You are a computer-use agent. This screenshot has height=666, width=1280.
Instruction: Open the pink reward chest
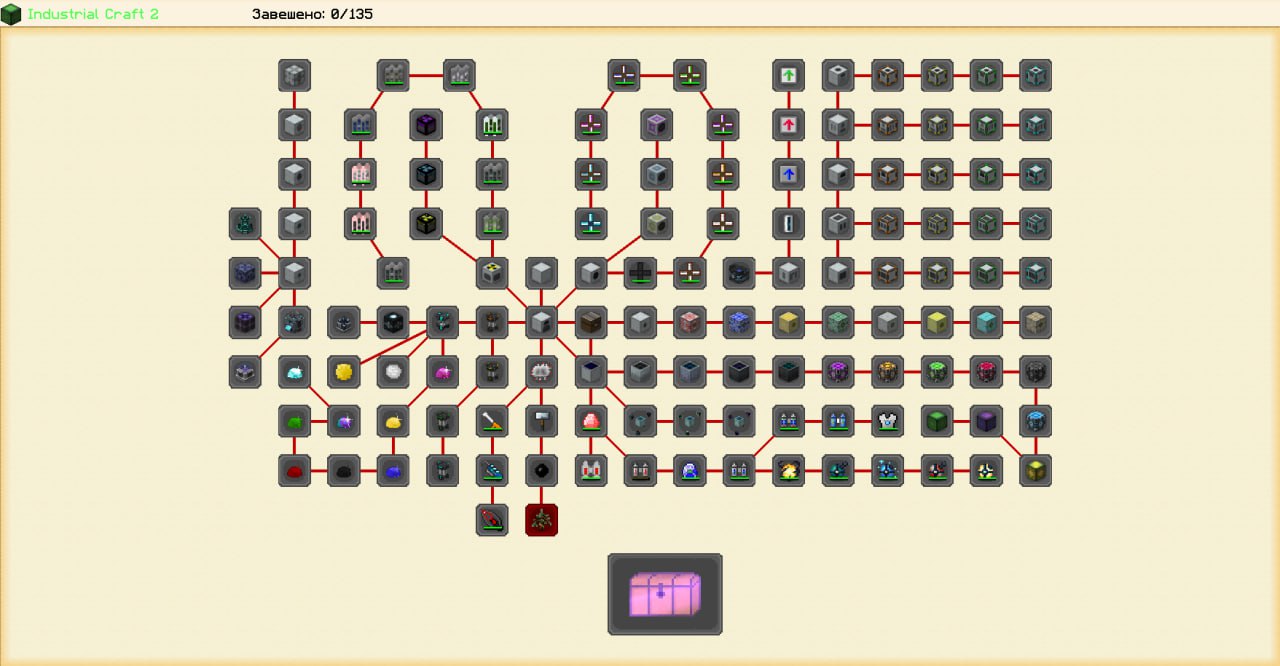click(665, 594)
